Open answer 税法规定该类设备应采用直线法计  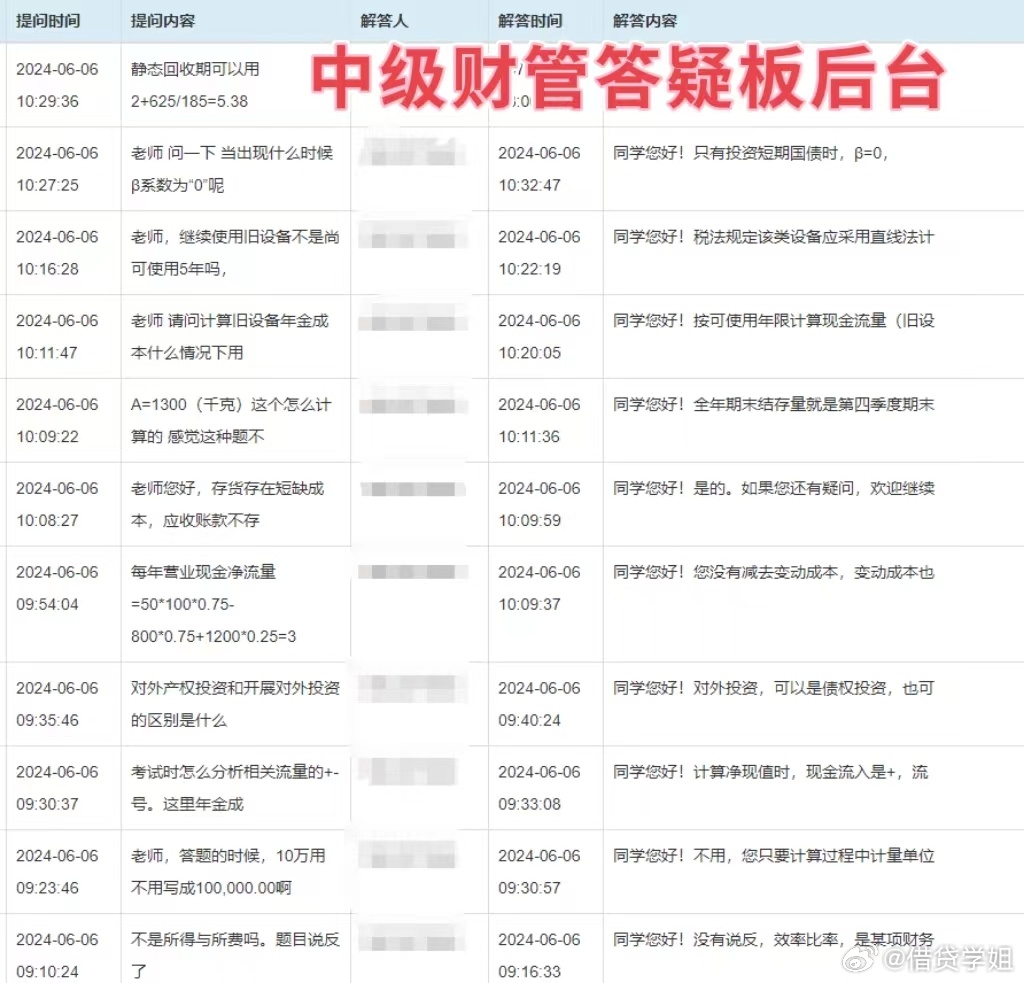tap(773, 236)
